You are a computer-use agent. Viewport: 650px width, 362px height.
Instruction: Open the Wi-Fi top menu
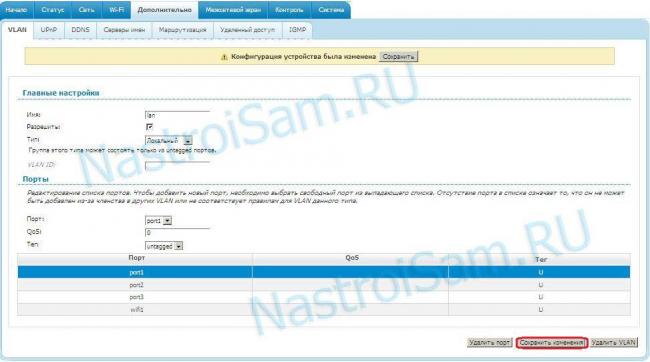click(116, 10)
